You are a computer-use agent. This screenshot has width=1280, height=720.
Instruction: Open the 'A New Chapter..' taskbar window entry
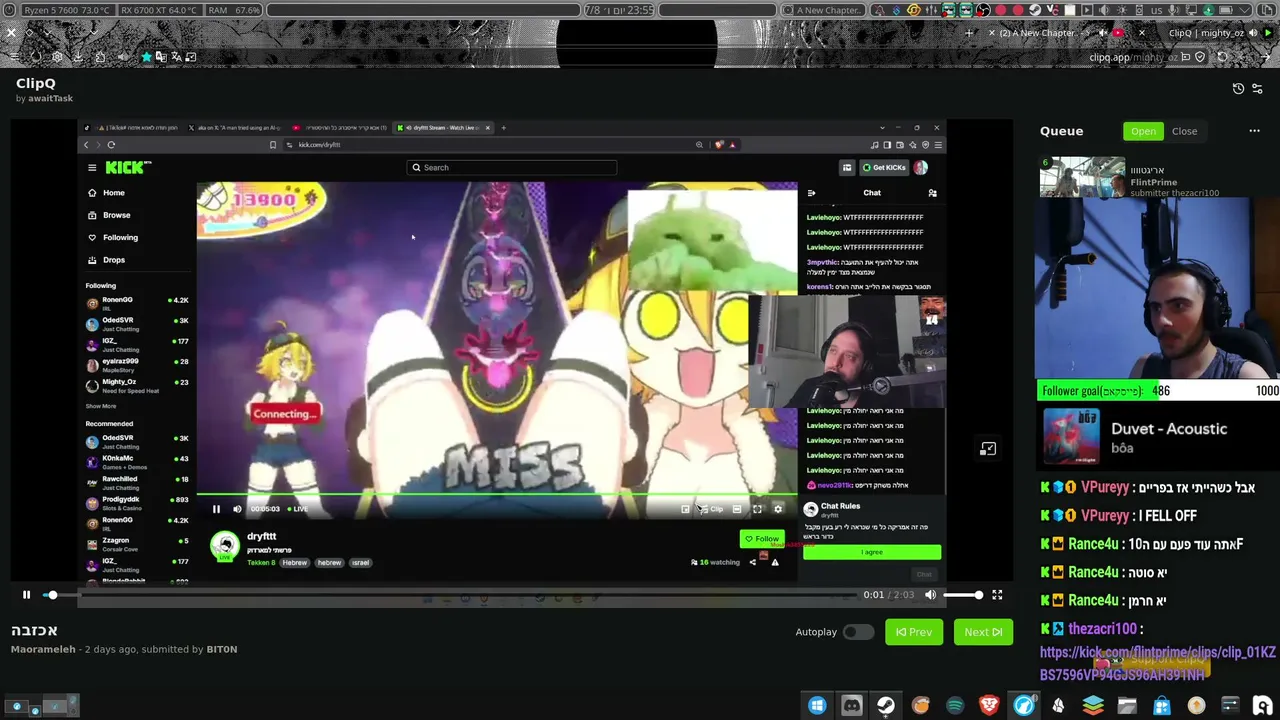point(822,10)
